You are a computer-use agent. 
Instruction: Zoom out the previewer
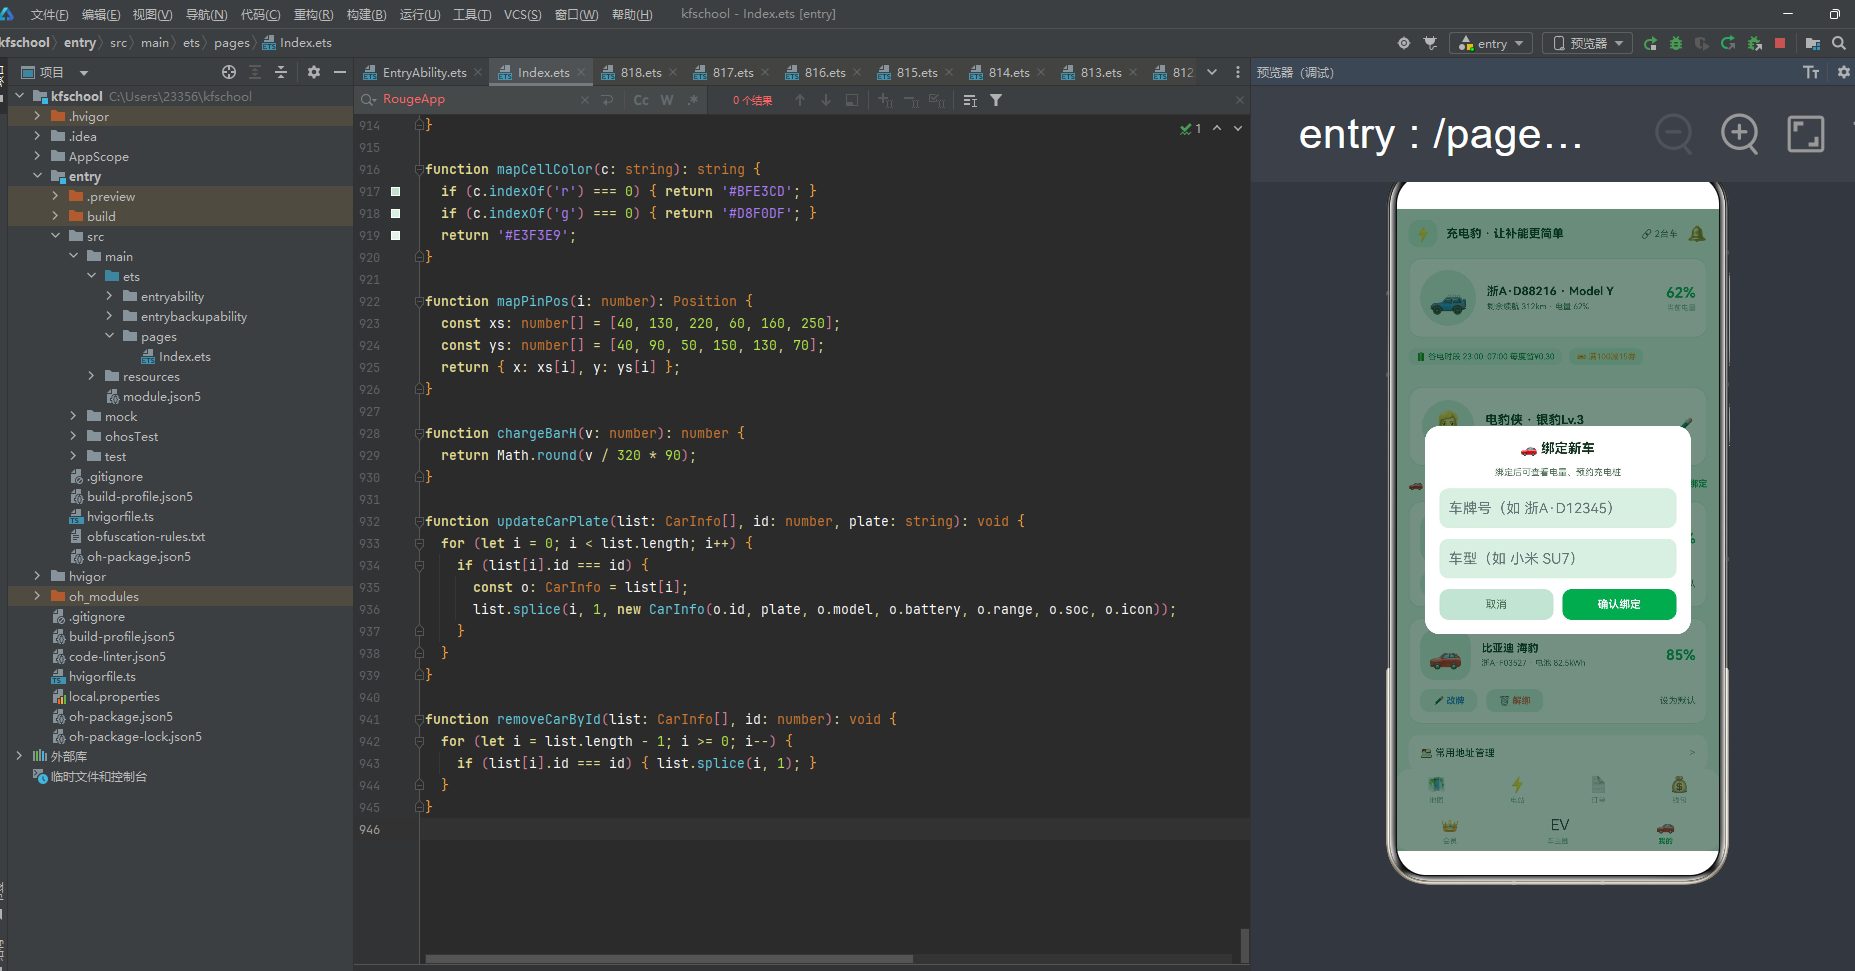(1674, 134)
